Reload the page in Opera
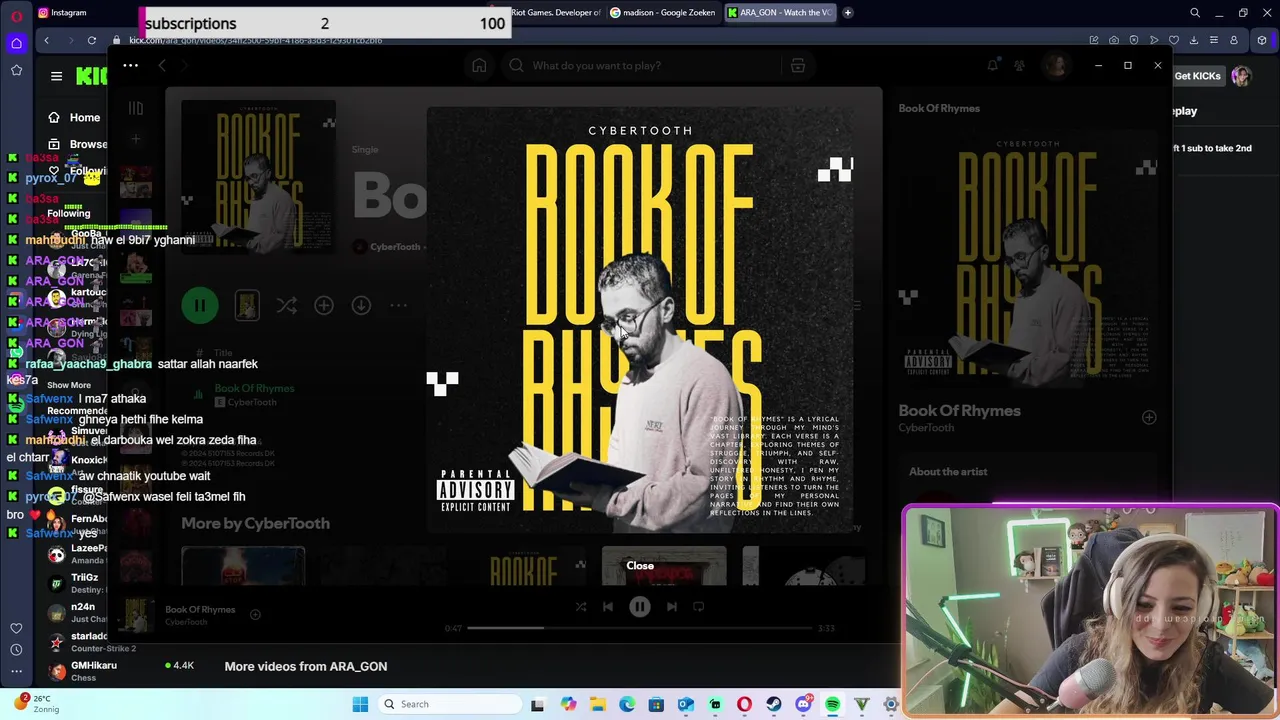This screenshot has width=1280, height=720. [92, 40]
